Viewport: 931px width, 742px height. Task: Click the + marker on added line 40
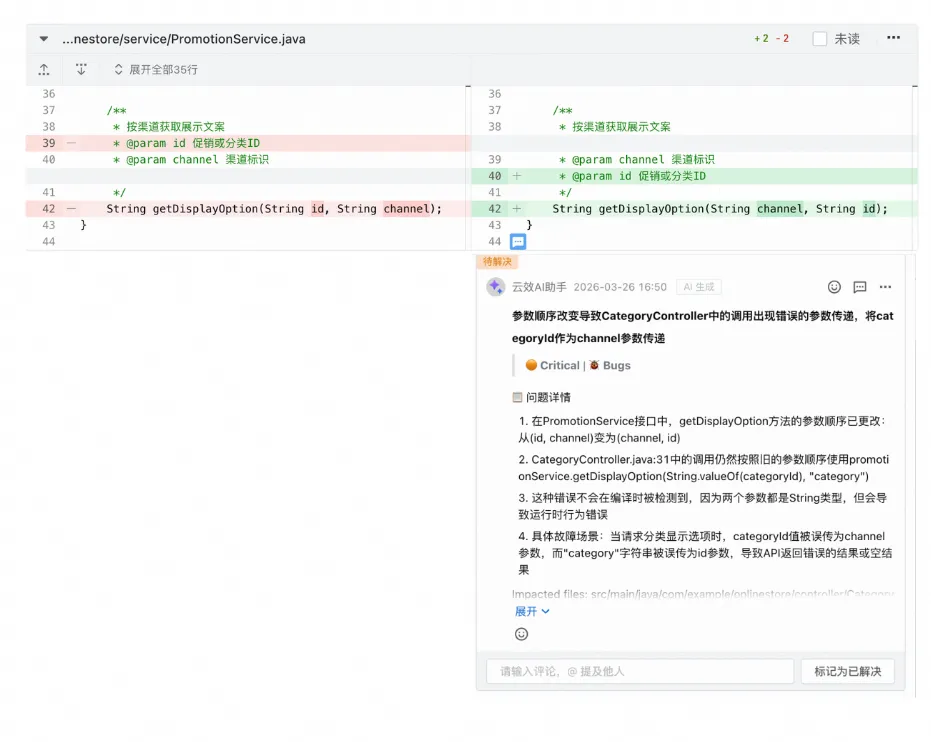(517, 176)
